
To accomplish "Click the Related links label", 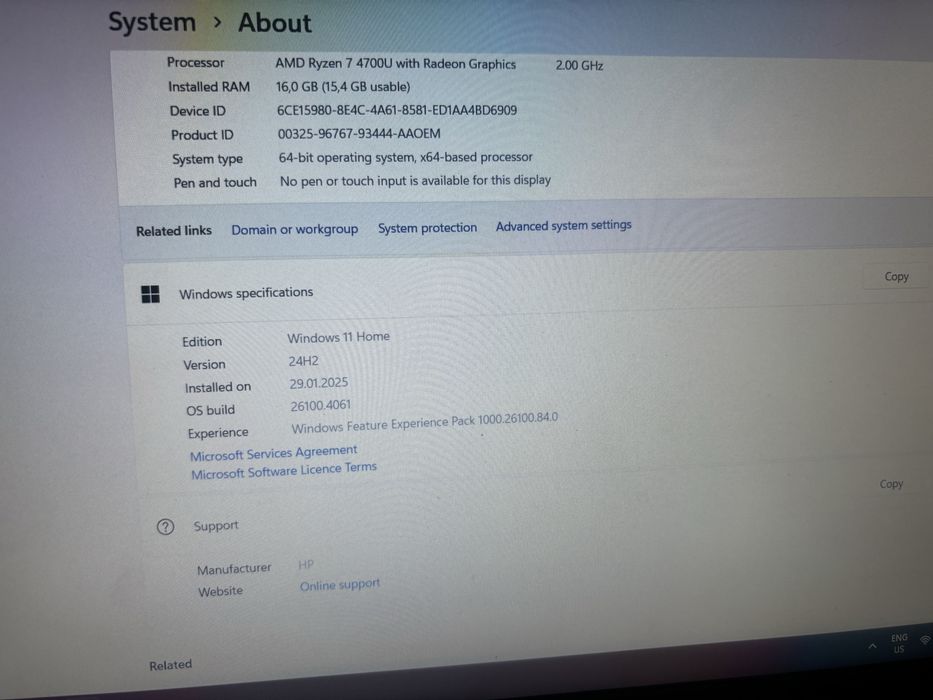I will point(174,231).
